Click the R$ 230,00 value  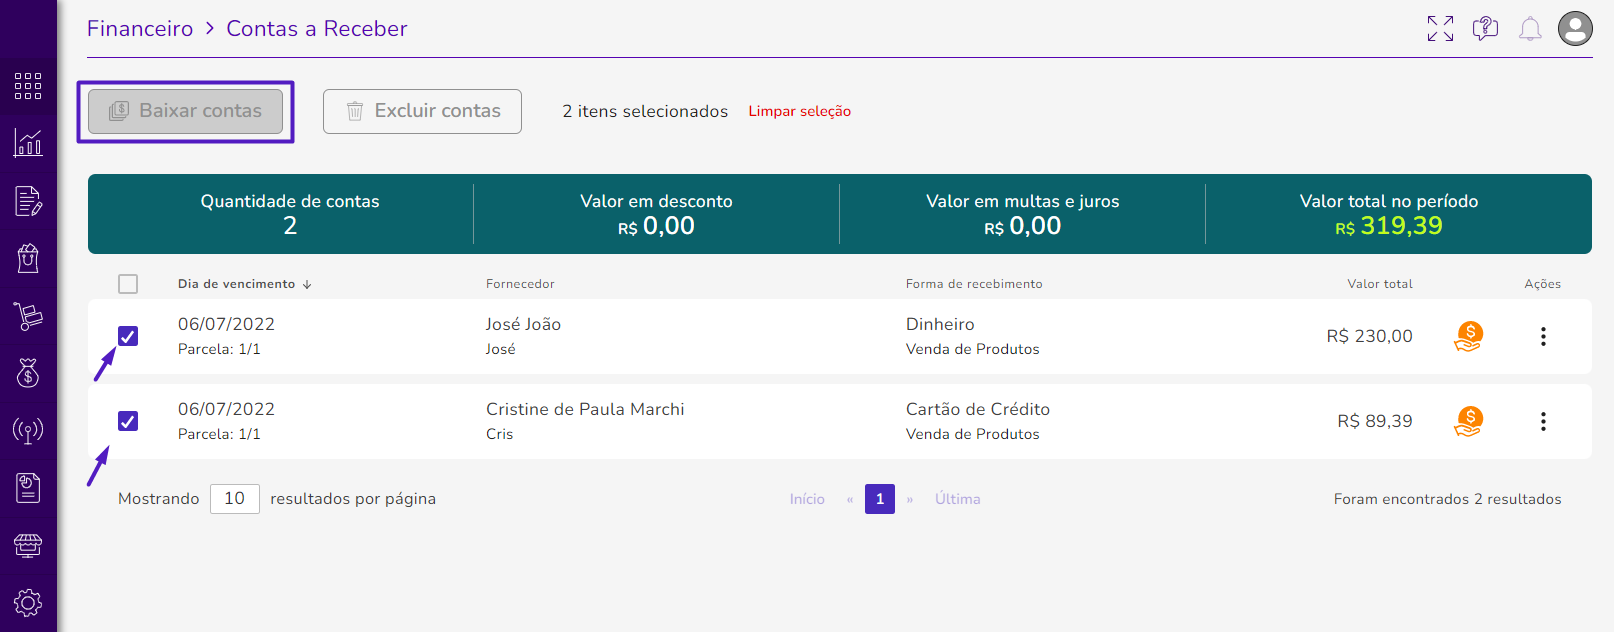(1370, 336)
